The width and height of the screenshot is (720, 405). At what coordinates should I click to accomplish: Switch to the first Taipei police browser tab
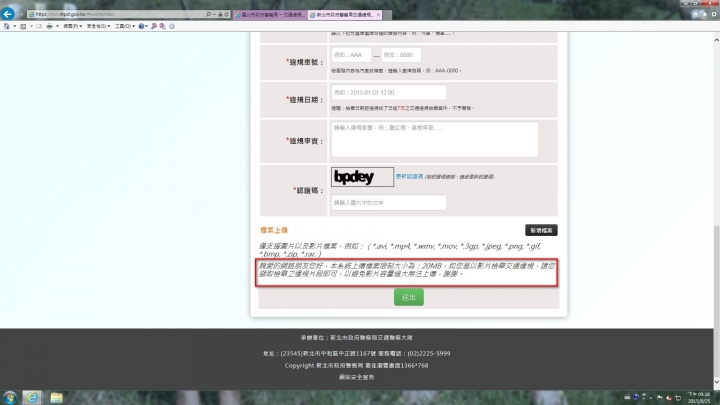point(270,15)
